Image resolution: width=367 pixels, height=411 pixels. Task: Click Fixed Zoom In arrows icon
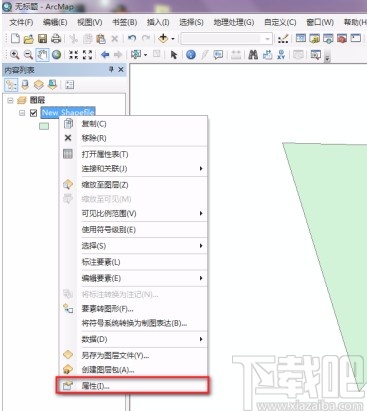(73, 54)
